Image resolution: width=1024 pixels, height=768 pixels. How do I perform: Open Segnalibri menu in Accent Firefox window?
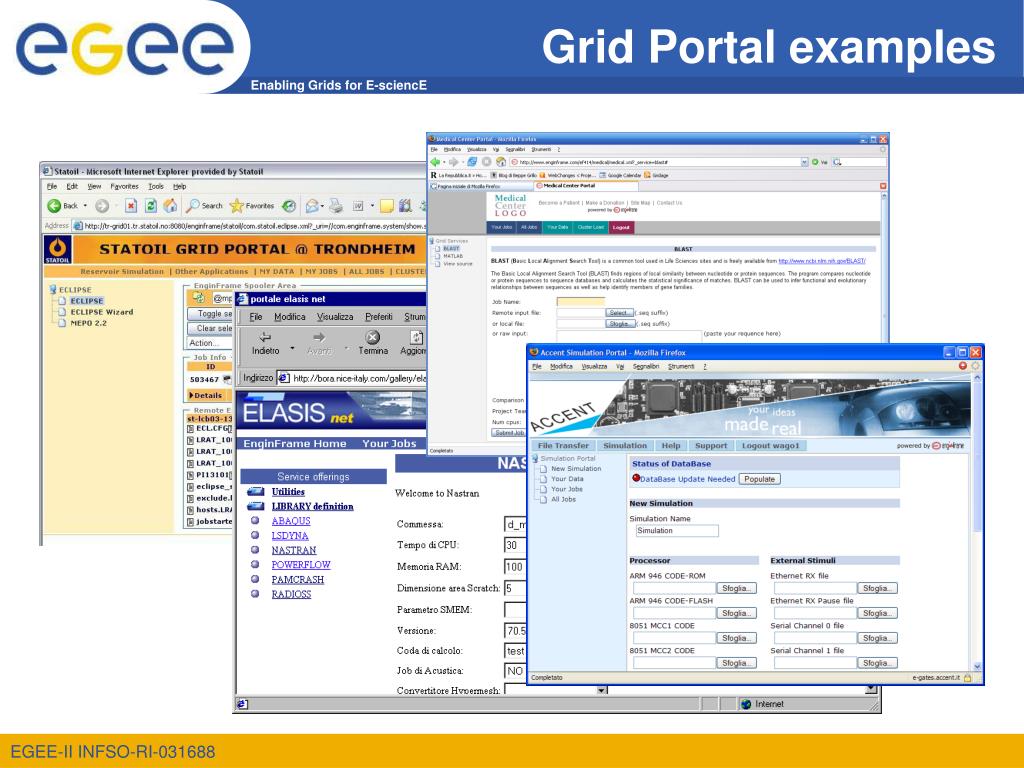point(646,366)
